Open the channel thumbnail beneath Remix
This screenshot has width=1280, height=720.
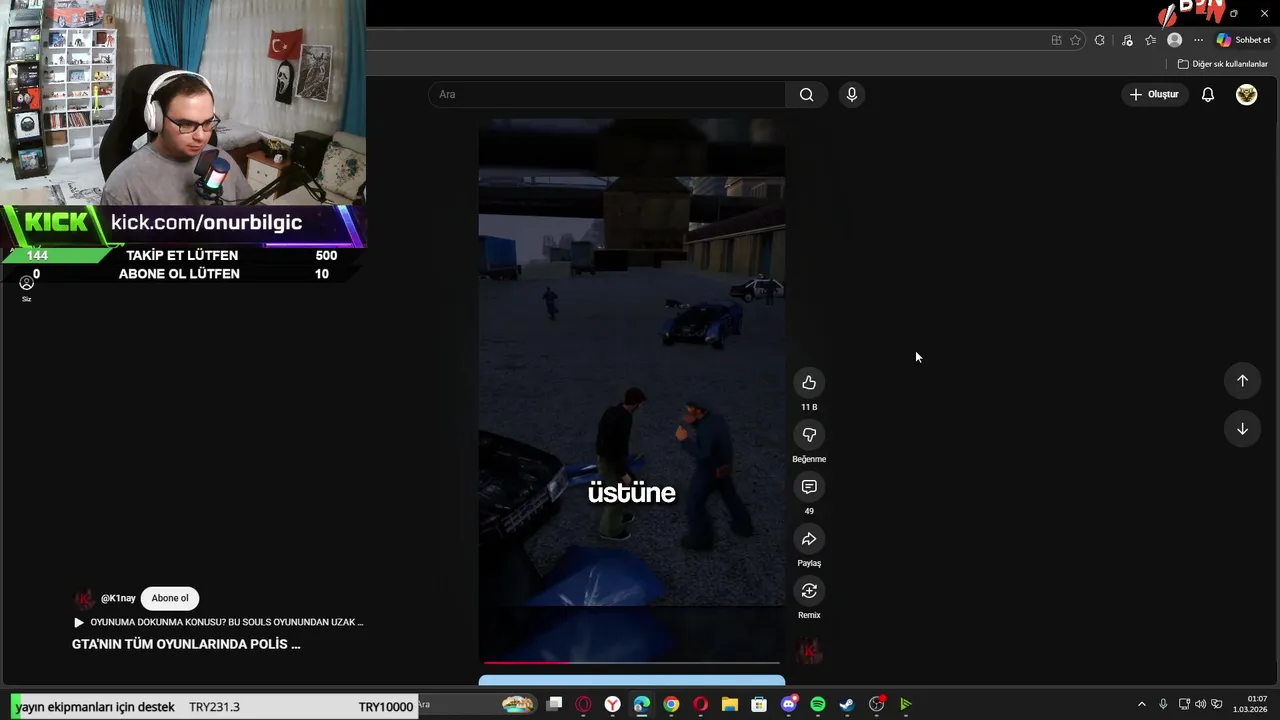click(809, 651)
